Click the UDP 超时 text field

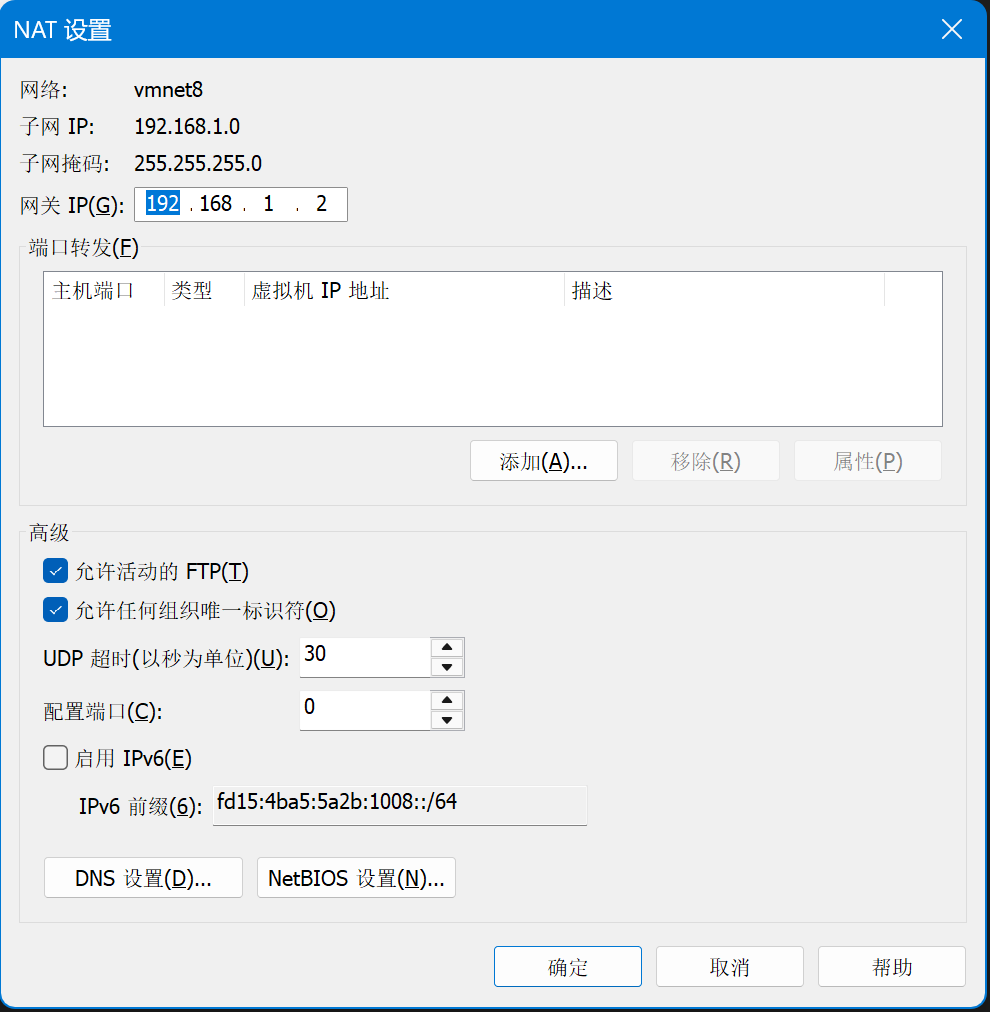pyautogui.click(x=364, y=657)
